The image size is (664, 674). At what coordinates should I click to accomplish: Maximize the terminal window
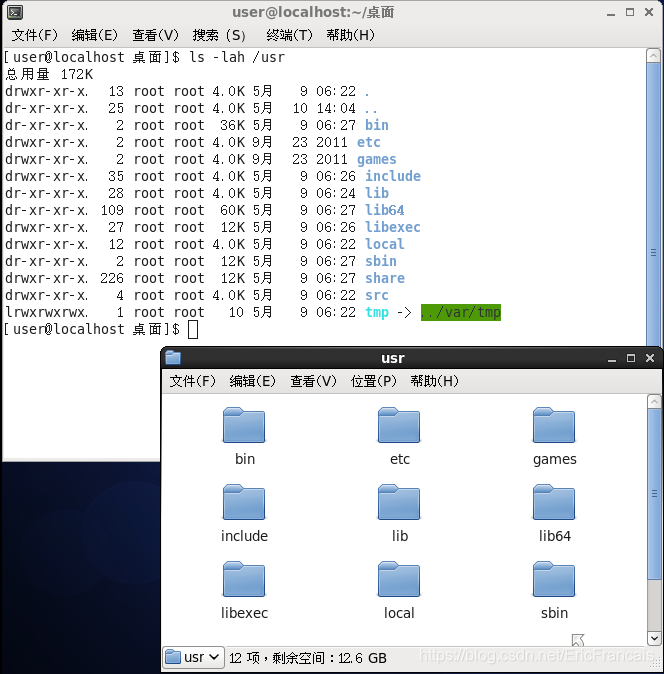[630, 12]
